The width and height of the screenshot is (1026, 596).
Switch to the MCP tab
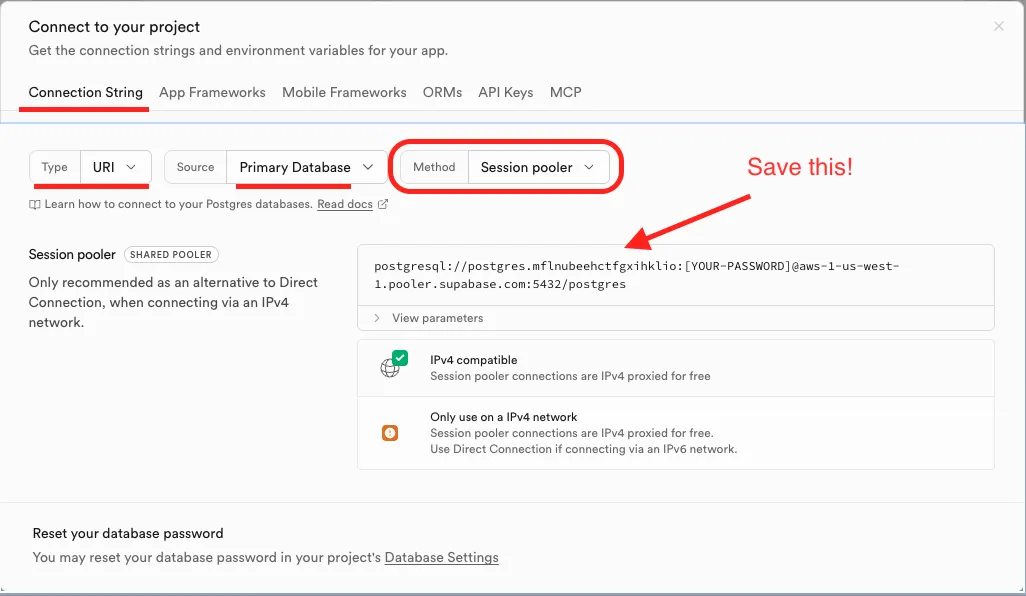pos(565,92)
